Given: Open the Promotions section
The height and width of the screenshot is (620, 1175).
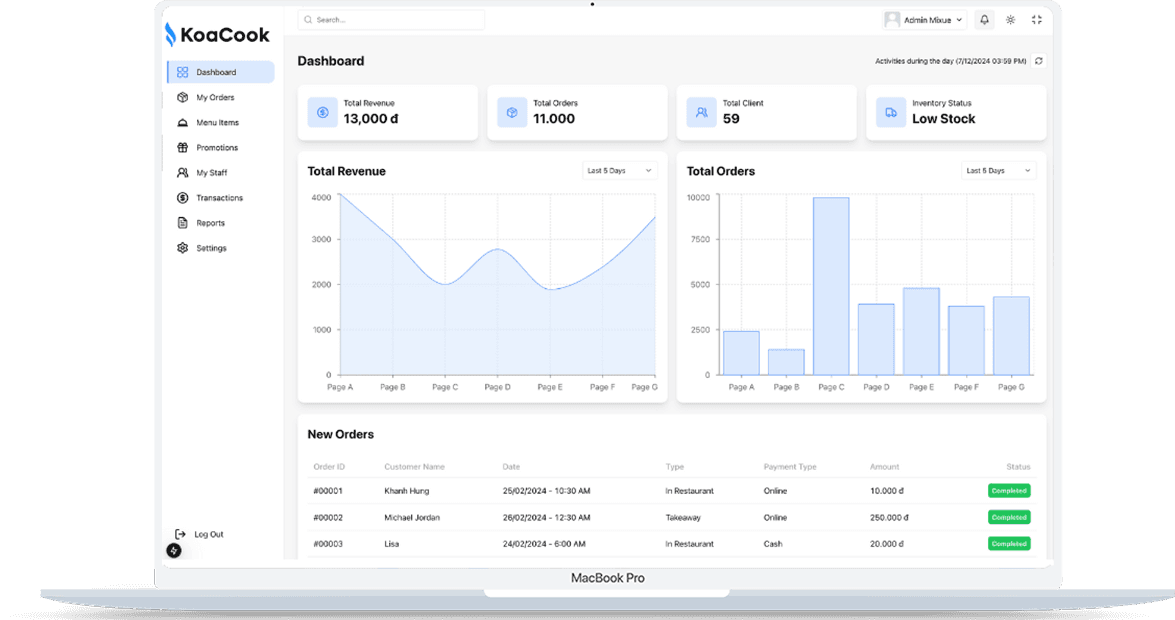Looking at the screenshot, I should pos(216,148).
